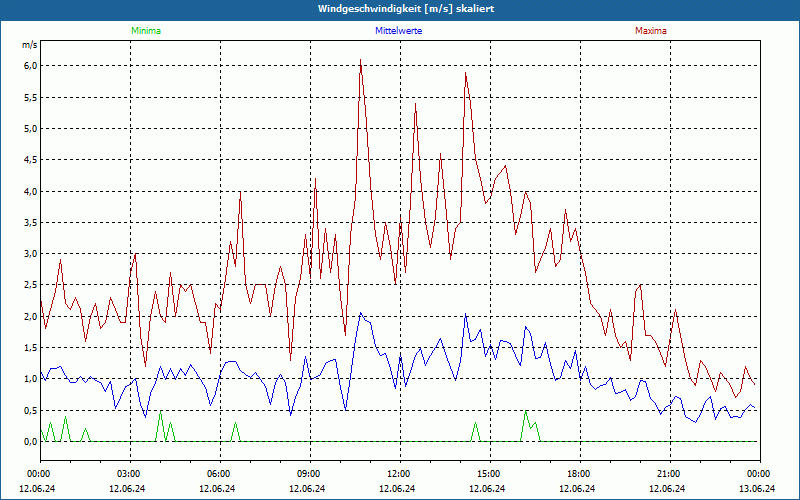Click the '06:00' time axis label
800x500 pixels.
tap(220, 474)
